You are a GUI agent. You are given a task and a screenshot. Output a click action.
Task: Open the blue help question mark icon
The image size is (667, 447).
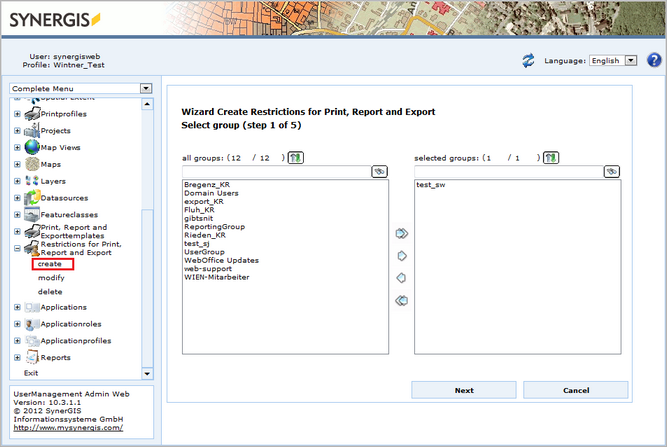tap(654, 60)
